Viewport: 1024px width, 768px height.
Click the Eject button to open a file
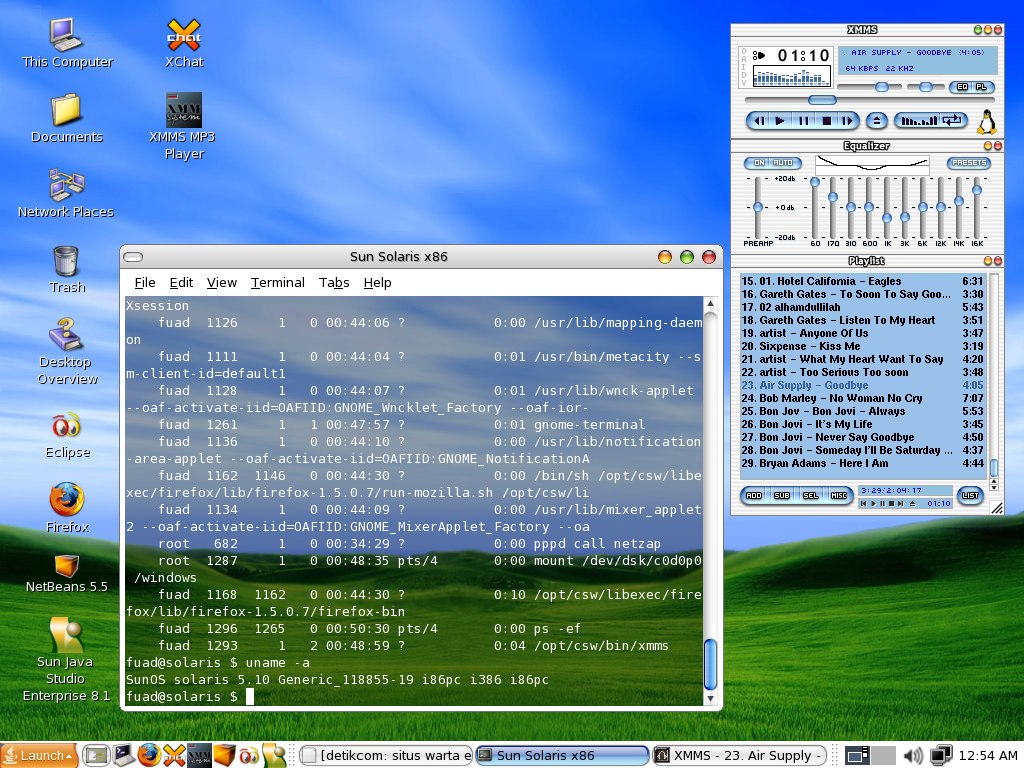(x=876, y=120)
